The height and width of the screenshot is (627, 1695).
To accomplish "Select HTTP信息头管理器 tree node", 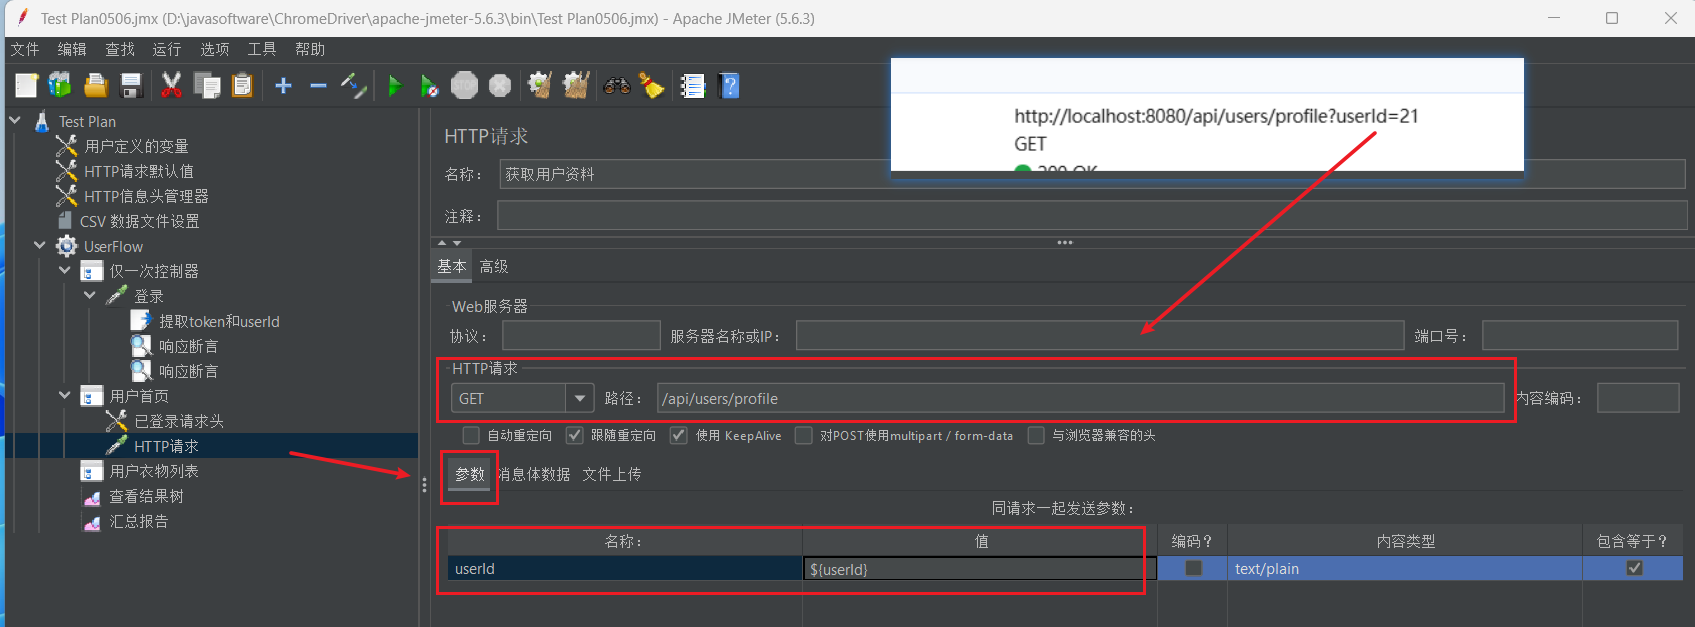I will [146, 196].
